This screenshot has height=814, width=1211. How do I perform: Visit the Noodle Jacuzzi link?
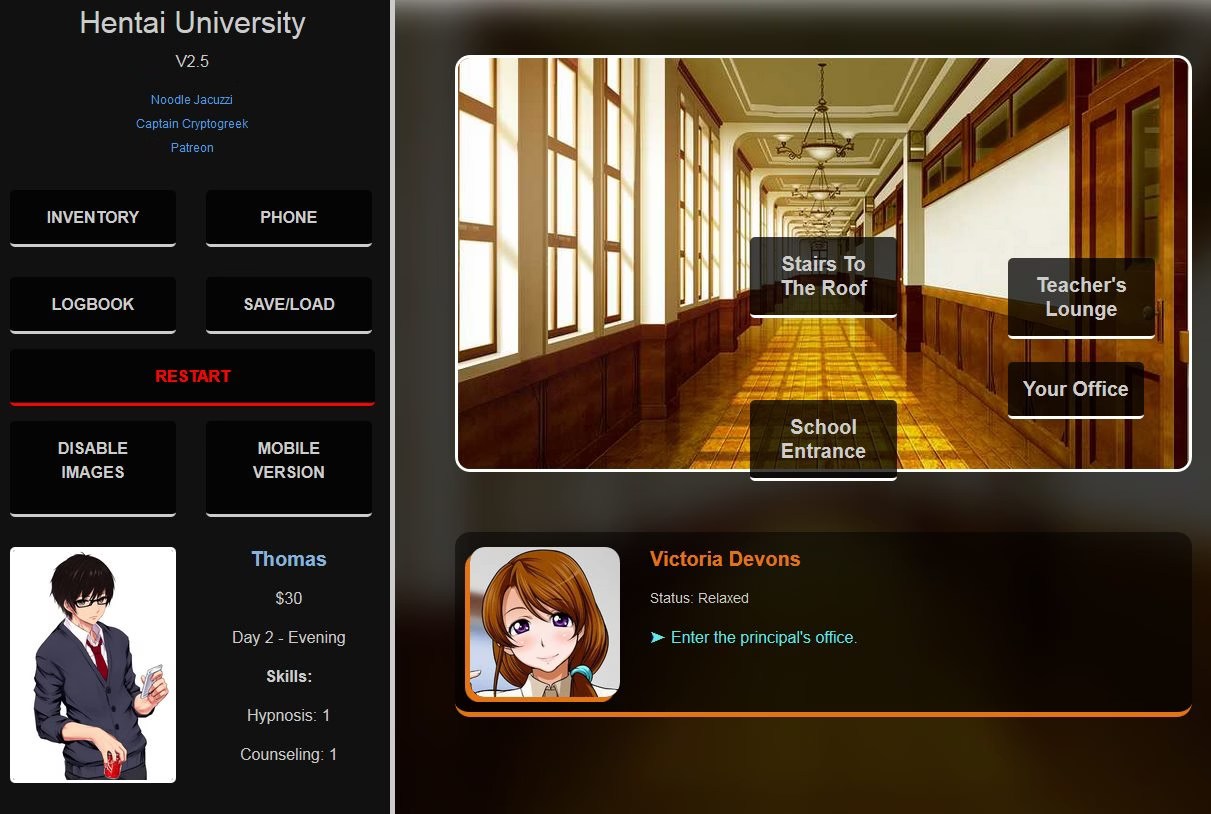pos(191,99)
